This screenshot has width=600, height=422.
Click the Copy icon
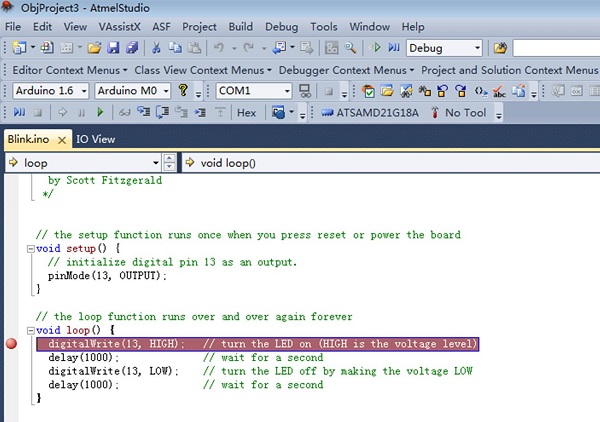[175, 47]
